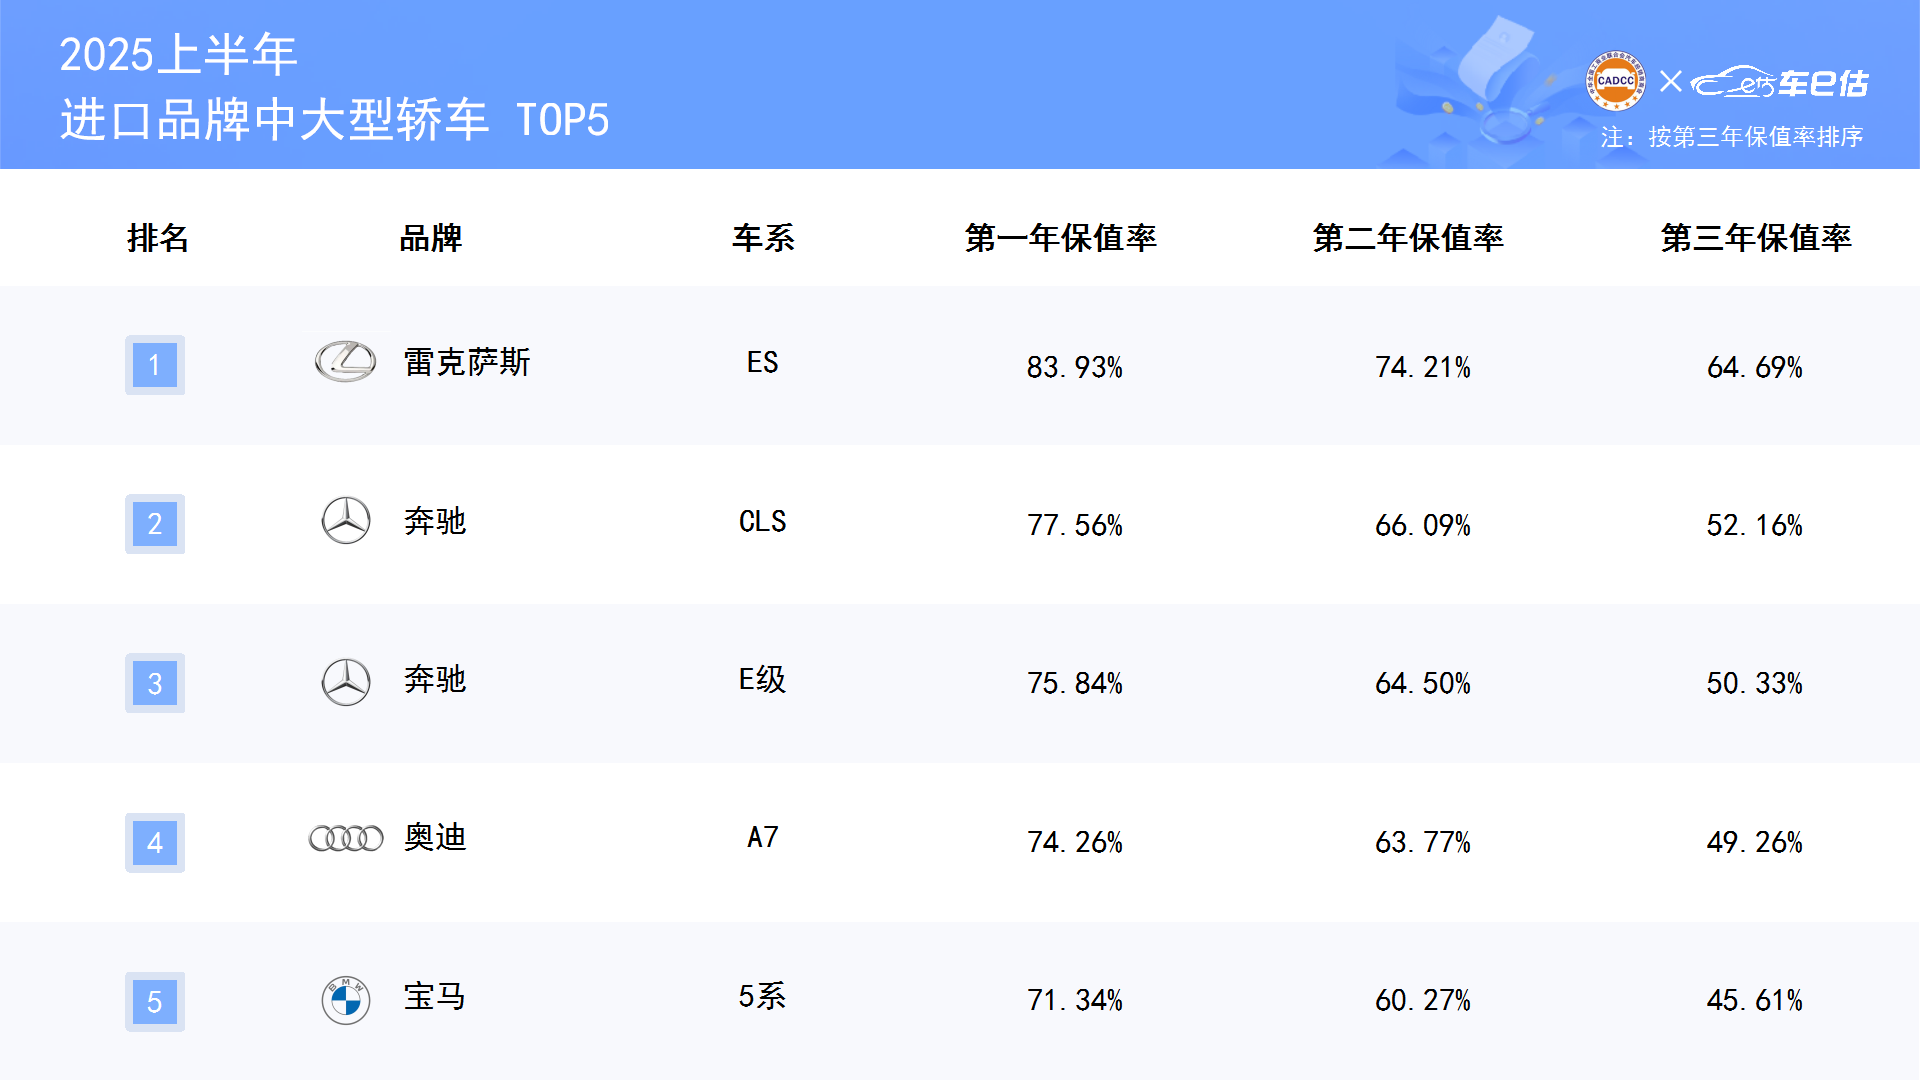Click the Mercedes logo in E级 row
This screenshot has width=1920, height=1080.
point(346,682)
